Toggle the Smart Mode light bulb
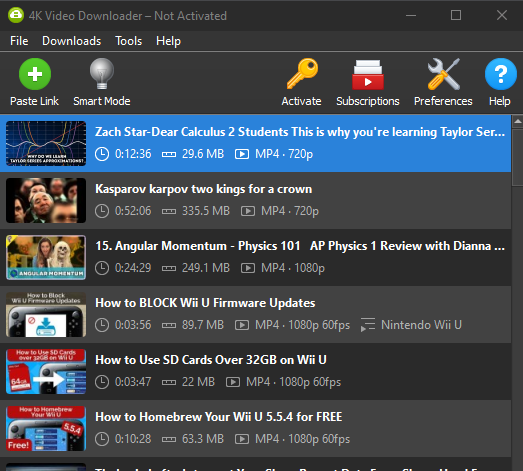Image resolution: width=523 pixels, height=471 pixels. coord(102,74)
